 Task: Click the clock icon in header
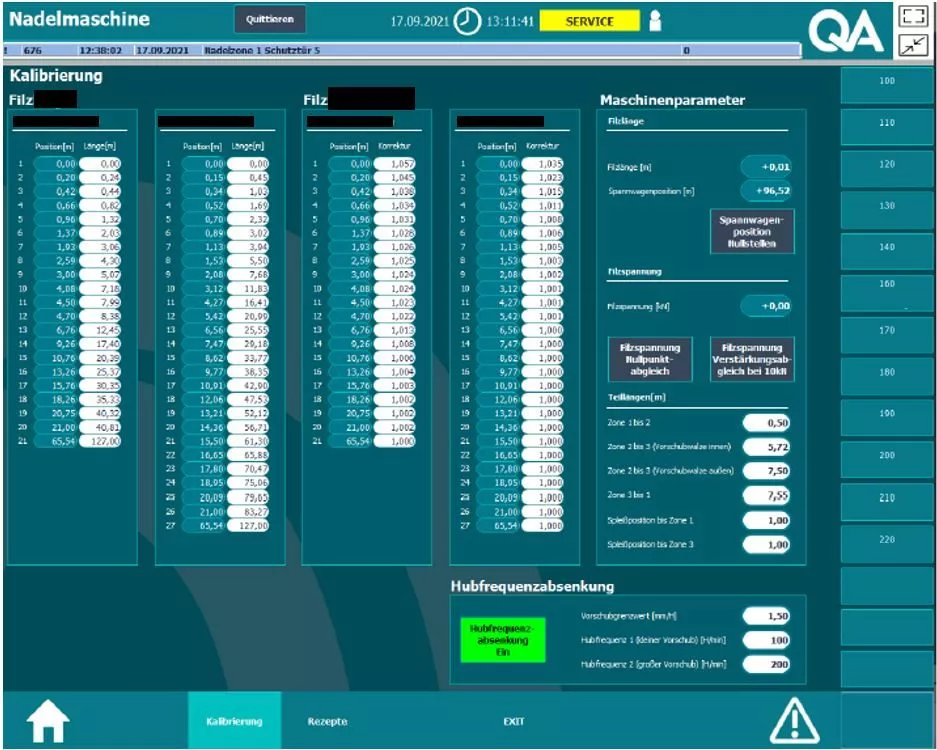(467, 22)
